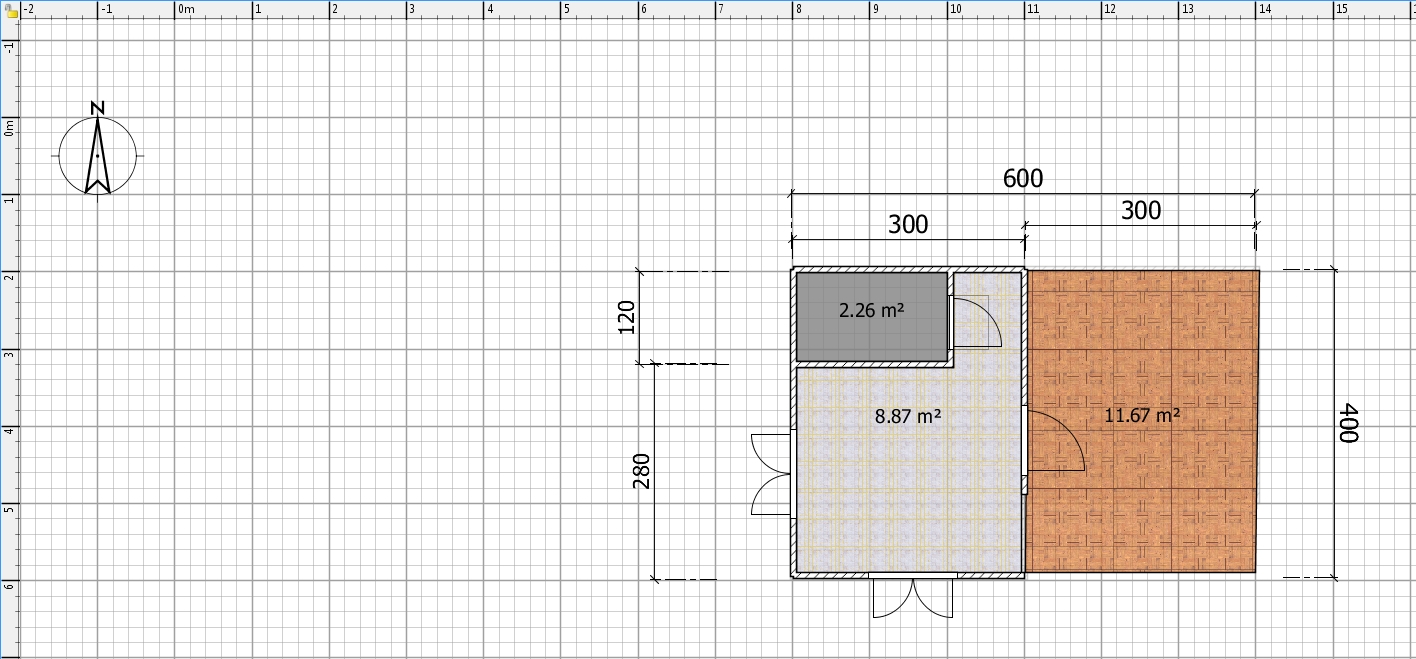Click the 14 mark on horizontal ruler

click(1265, 9)
